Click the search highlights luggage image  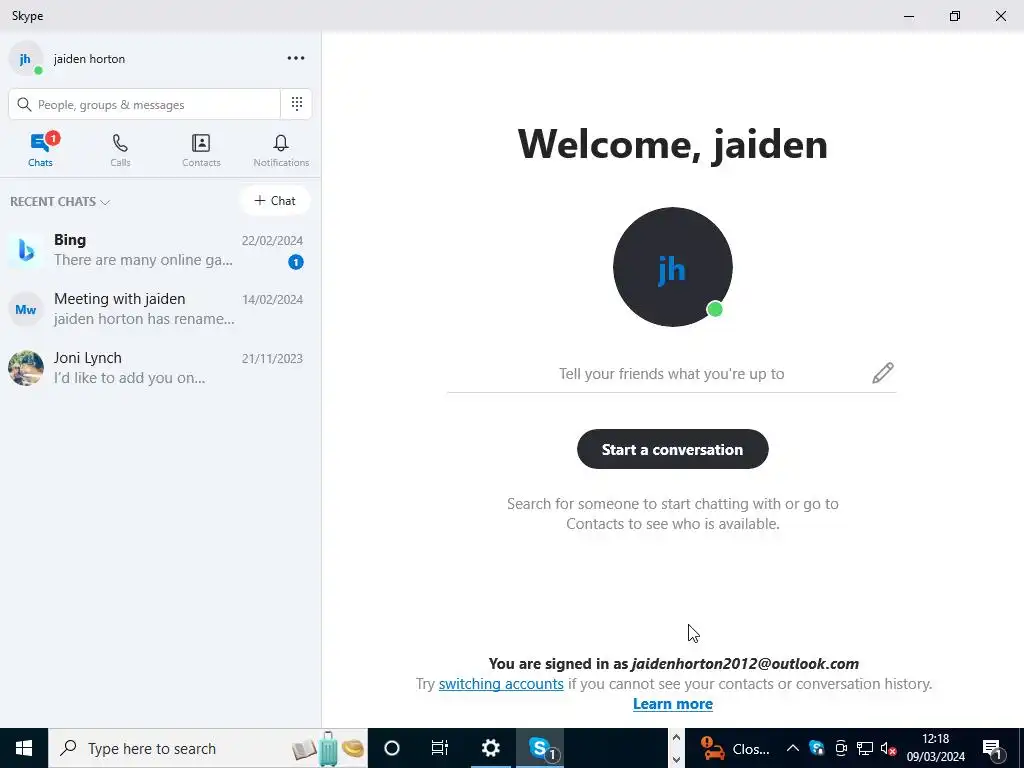[x=328, y=748]
